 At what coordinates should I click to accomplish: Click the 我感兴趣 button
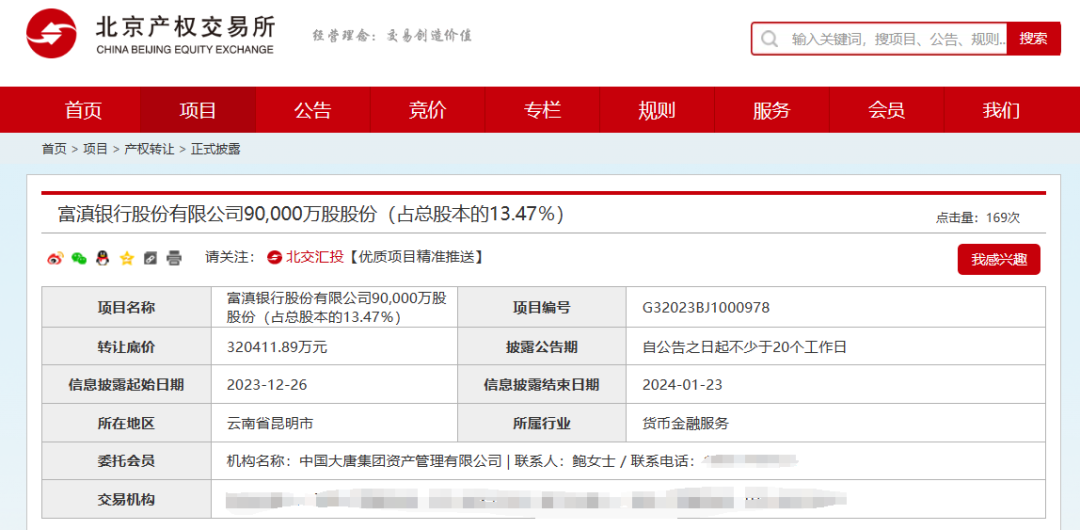tap(998, 259)
